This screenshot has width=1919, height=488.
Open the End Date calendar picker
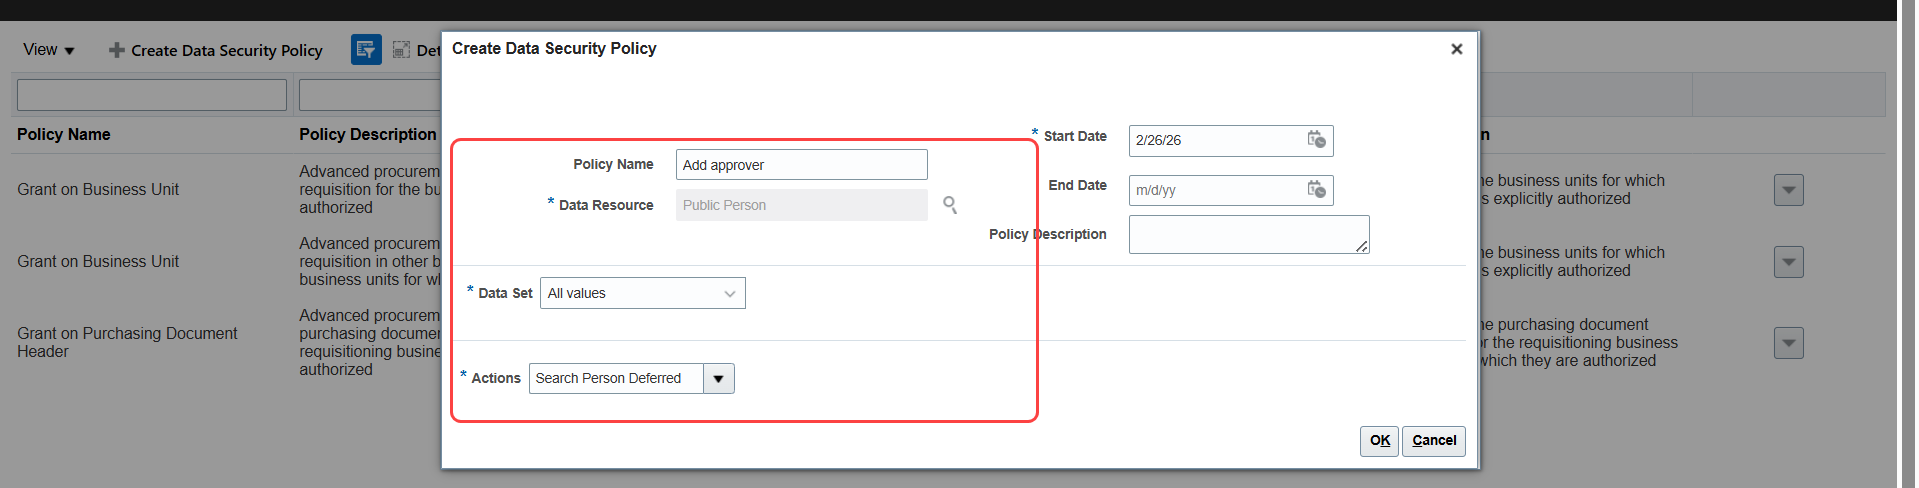point(1316,189)
